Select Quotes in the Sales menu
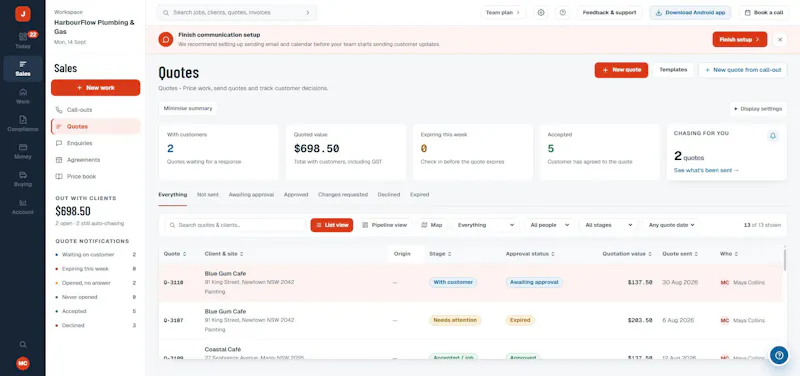The width and height of the screenshot is (800, 376). [x=95, y=127]
